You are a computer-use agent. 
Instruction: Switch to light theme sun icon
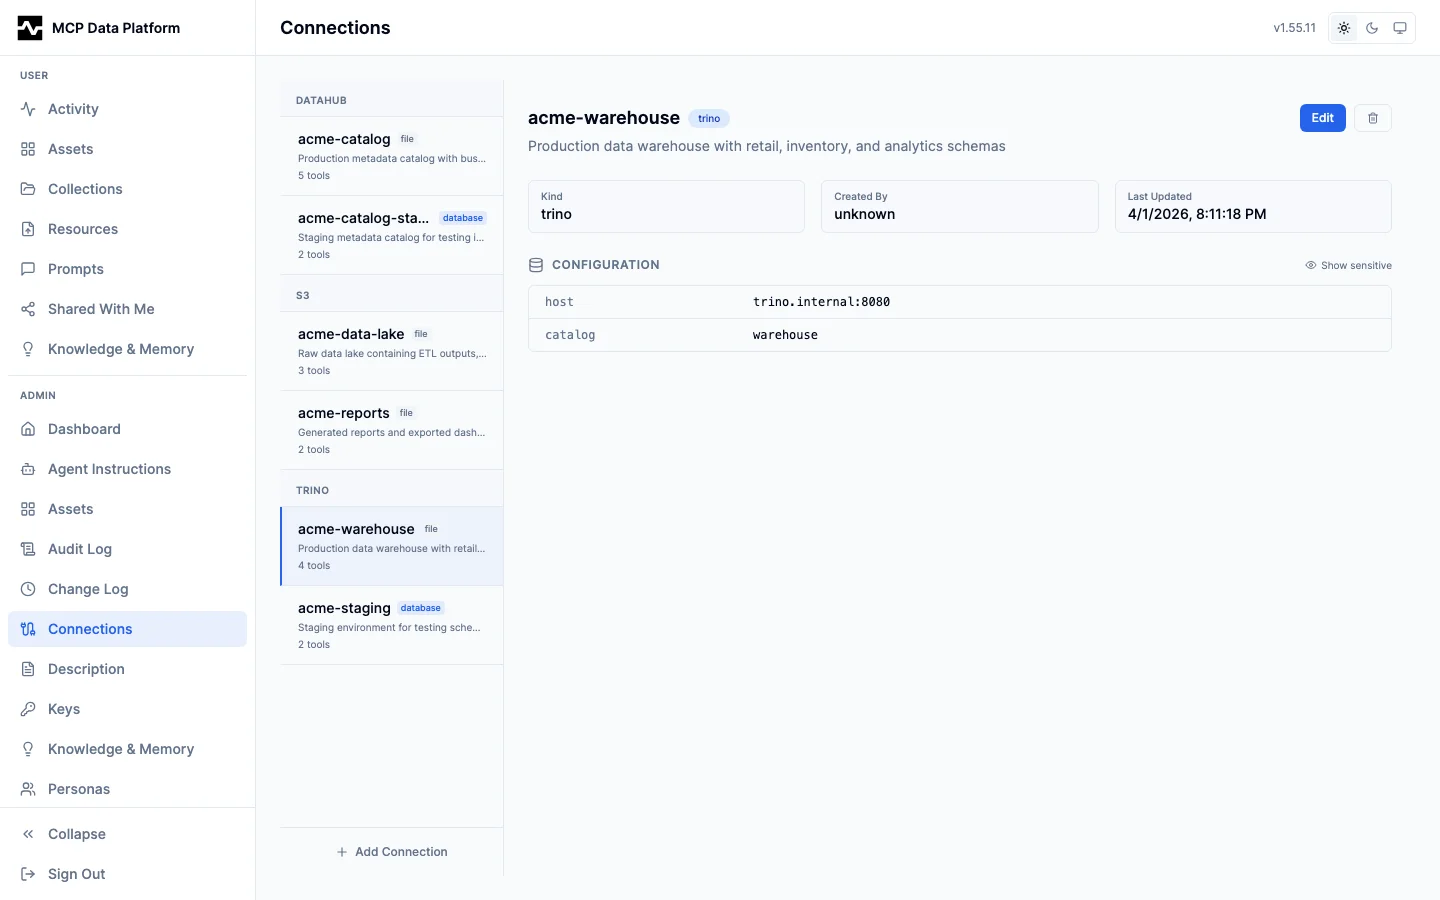[1344, 28]
